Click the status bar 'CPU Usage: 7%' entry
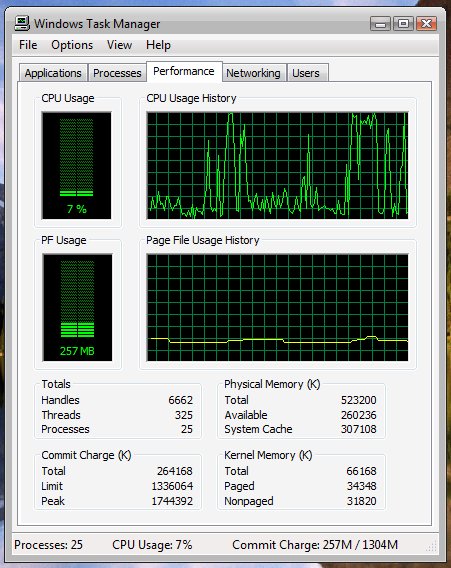The width and height of the screenshot is (451, 568). click(152, 544)
